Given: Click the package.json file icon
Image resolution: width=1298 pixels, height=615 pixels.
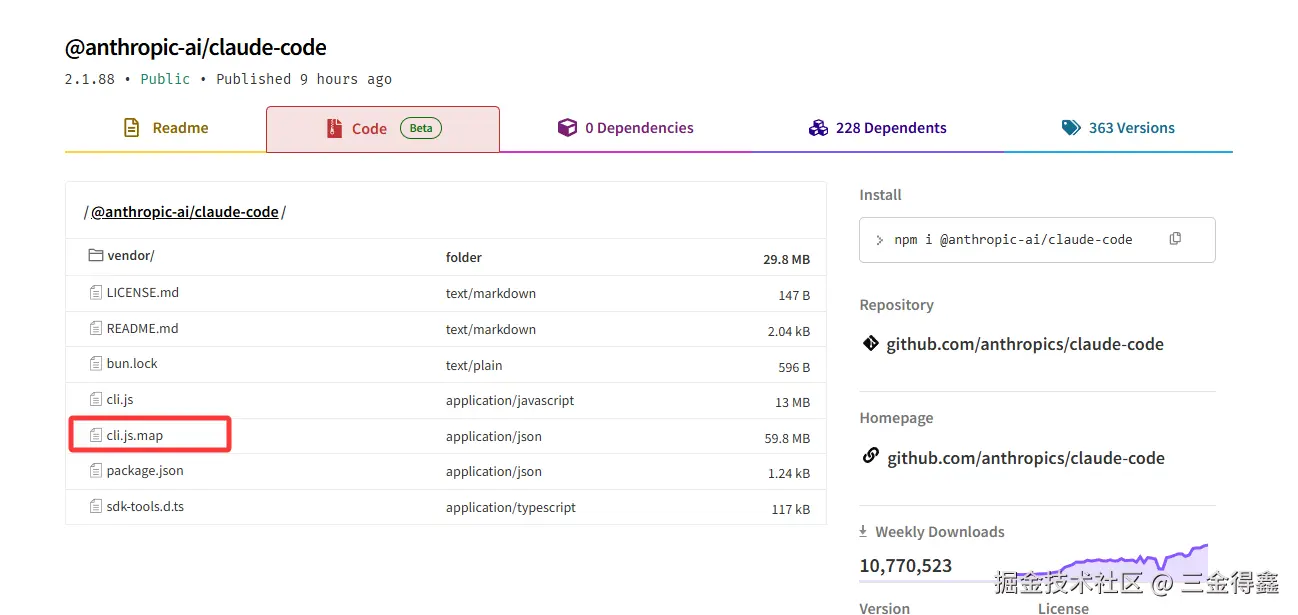Looking at the screenshot, I should [96, 470].
